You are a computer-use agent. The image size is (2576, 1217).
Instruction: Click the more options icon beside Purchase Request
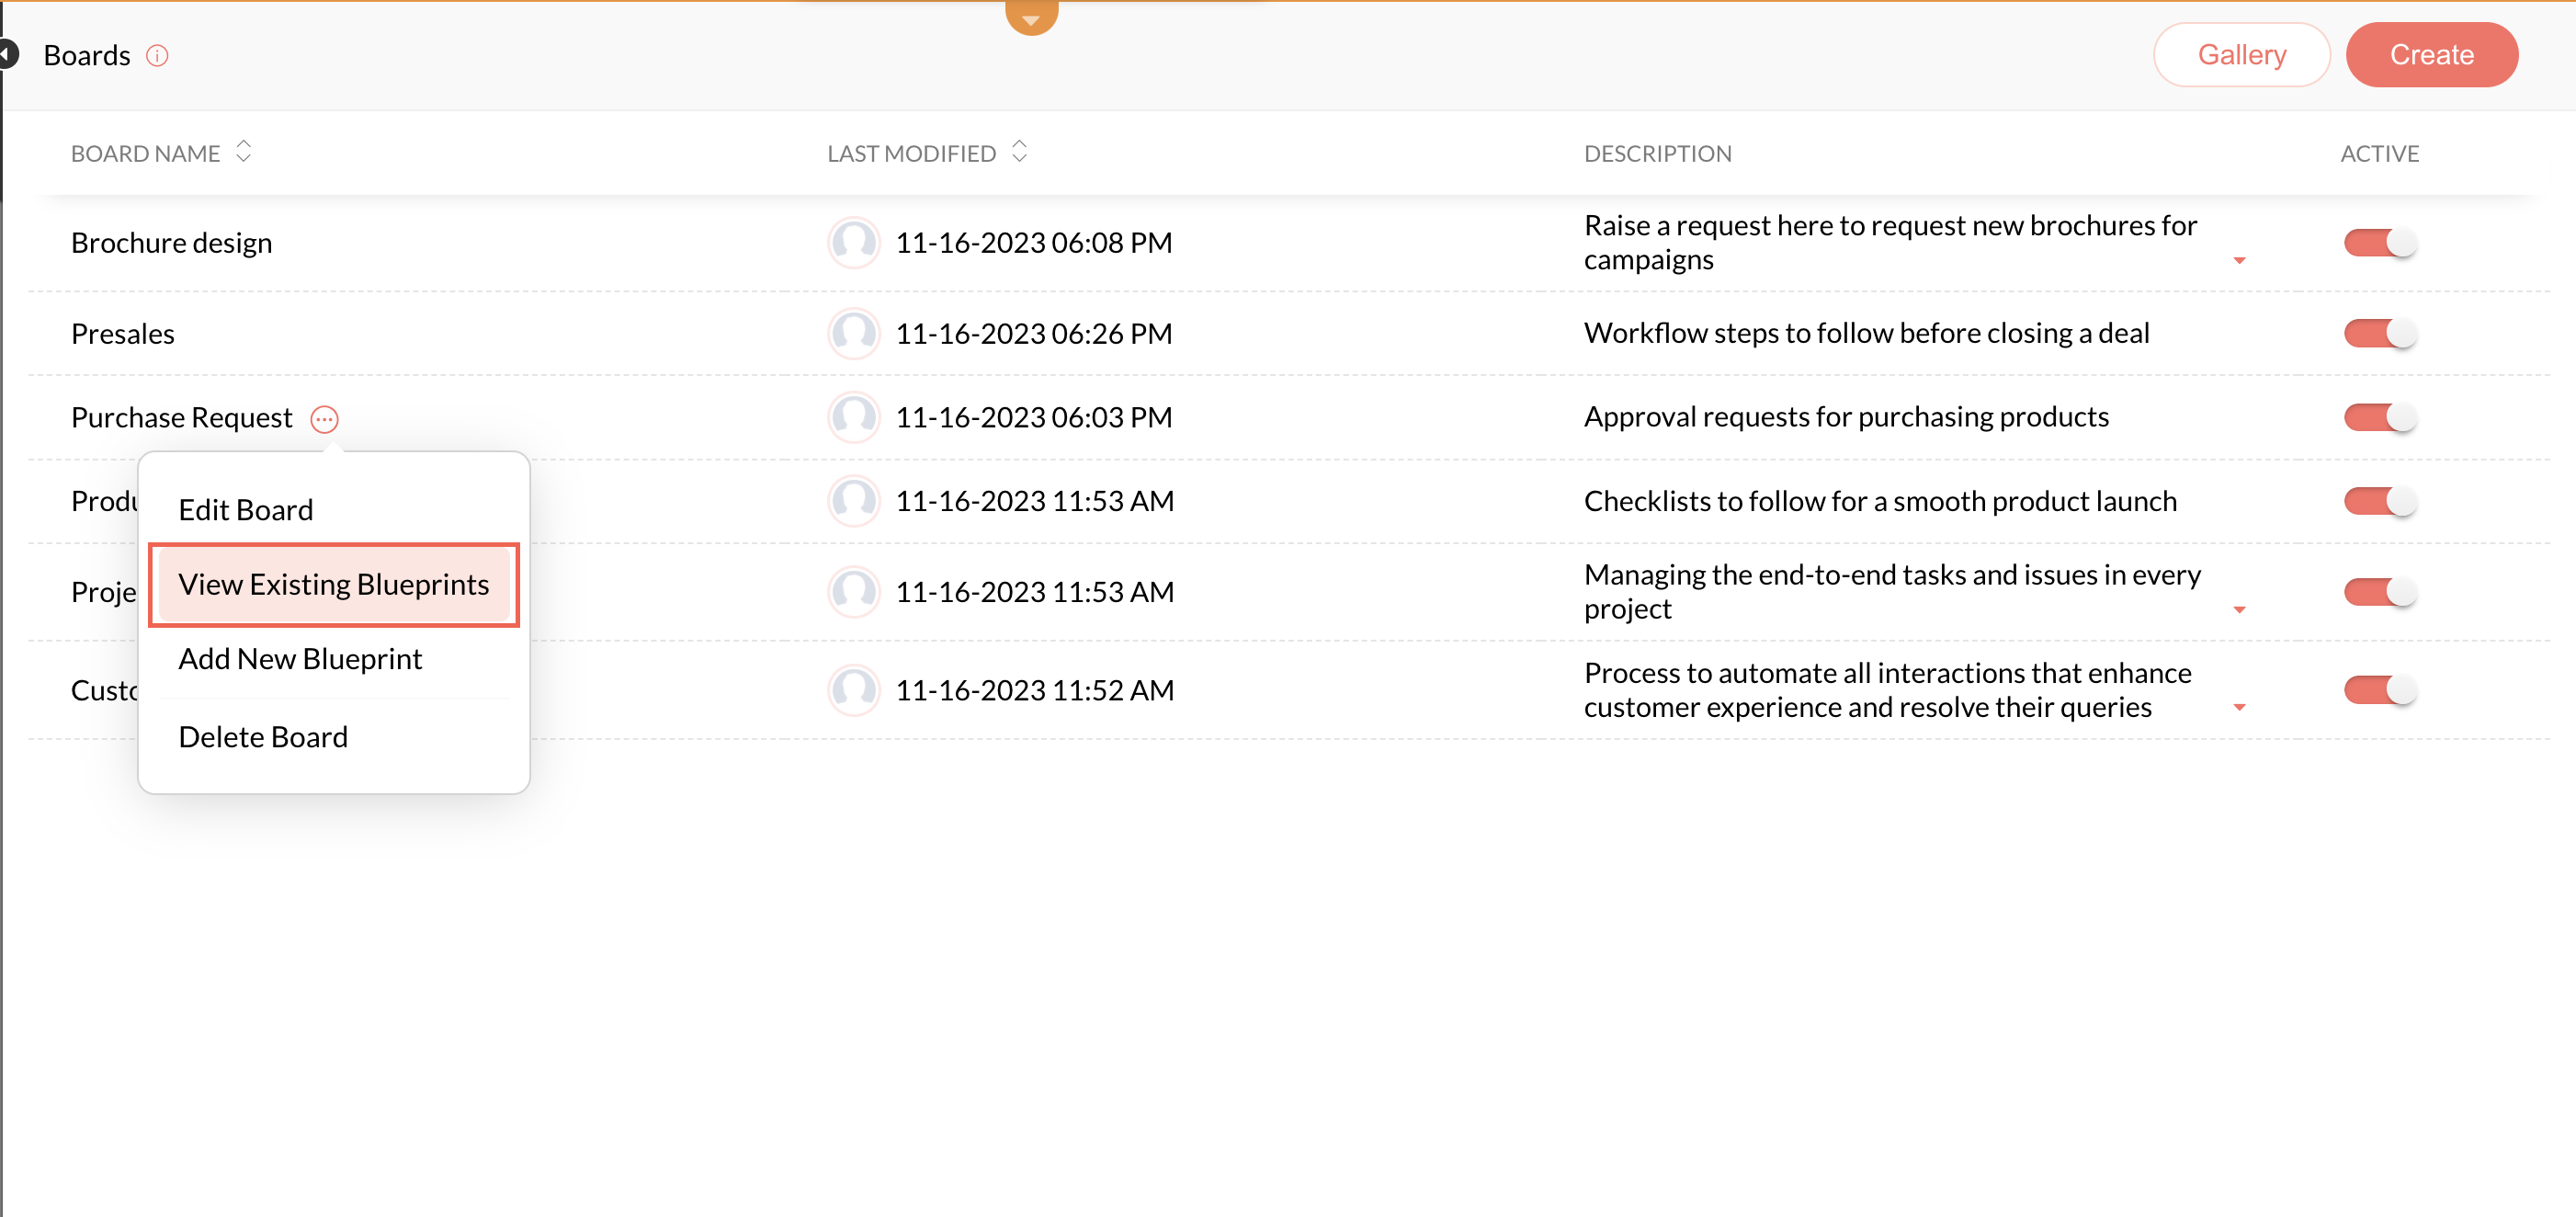[324, 418]
